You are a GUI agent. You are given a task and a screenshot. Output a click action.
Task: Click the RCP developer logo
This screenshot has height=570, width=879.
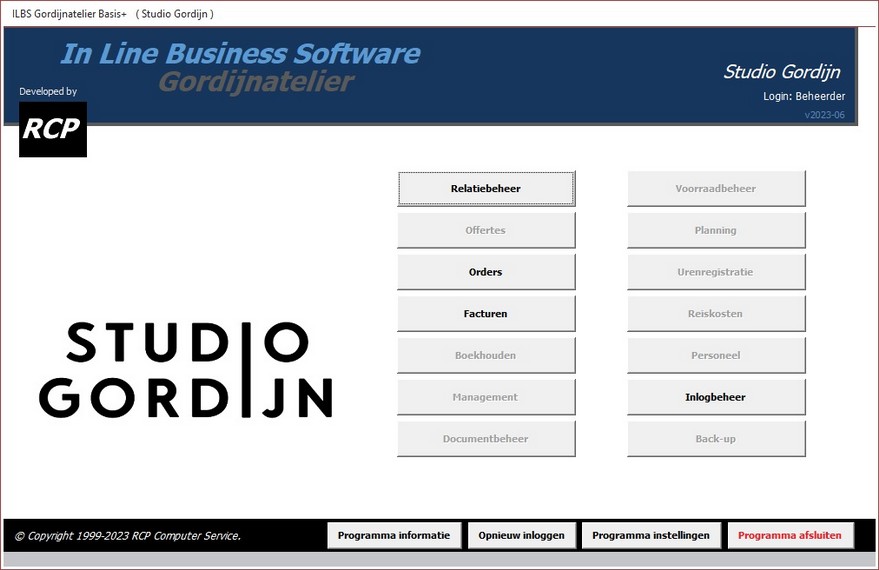pyautogui.click(x=53, y=129)
